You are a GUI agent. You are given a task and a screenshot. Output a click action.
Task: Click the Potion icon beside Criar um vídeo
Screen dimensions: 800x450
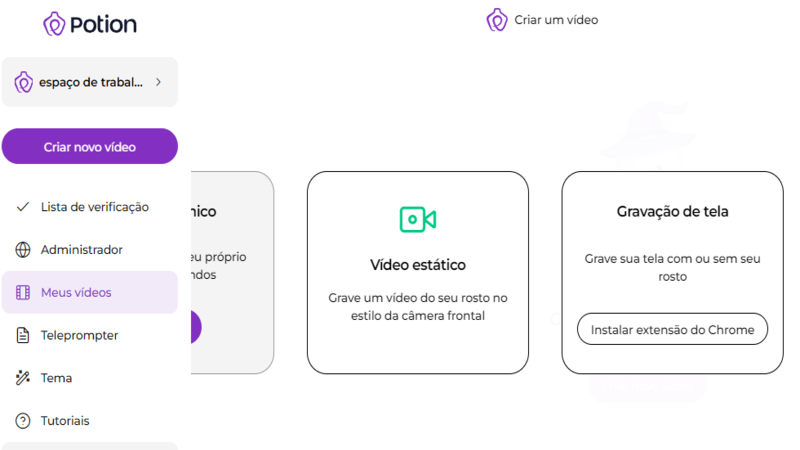point(497,20)
